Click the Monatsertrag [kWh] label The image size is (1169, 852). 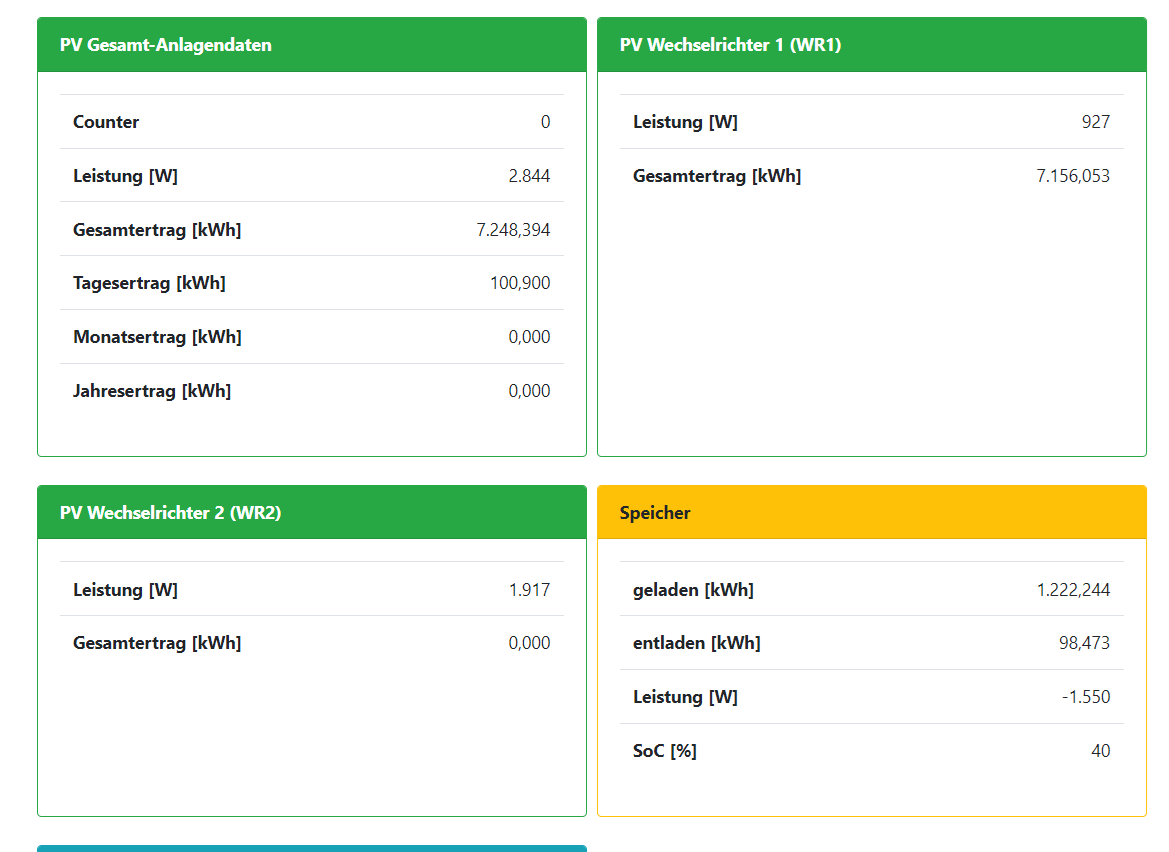tap(157, 337)
